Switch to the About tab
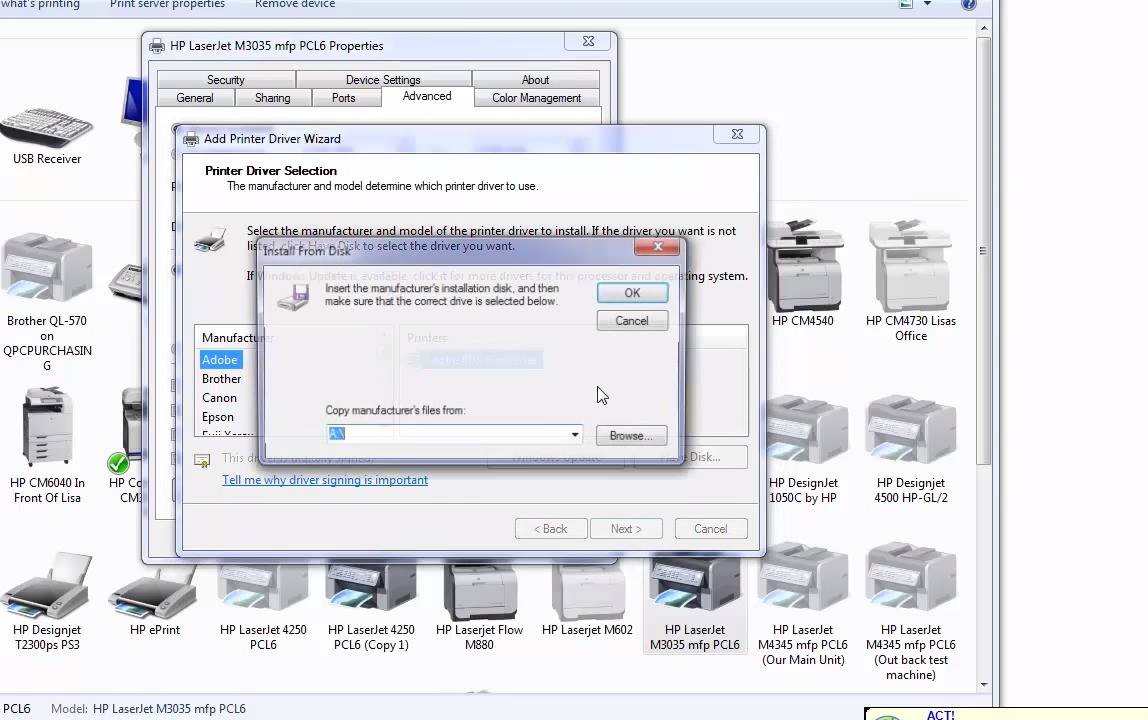The width and height of the screenshot is (1148, 720). 535,79
